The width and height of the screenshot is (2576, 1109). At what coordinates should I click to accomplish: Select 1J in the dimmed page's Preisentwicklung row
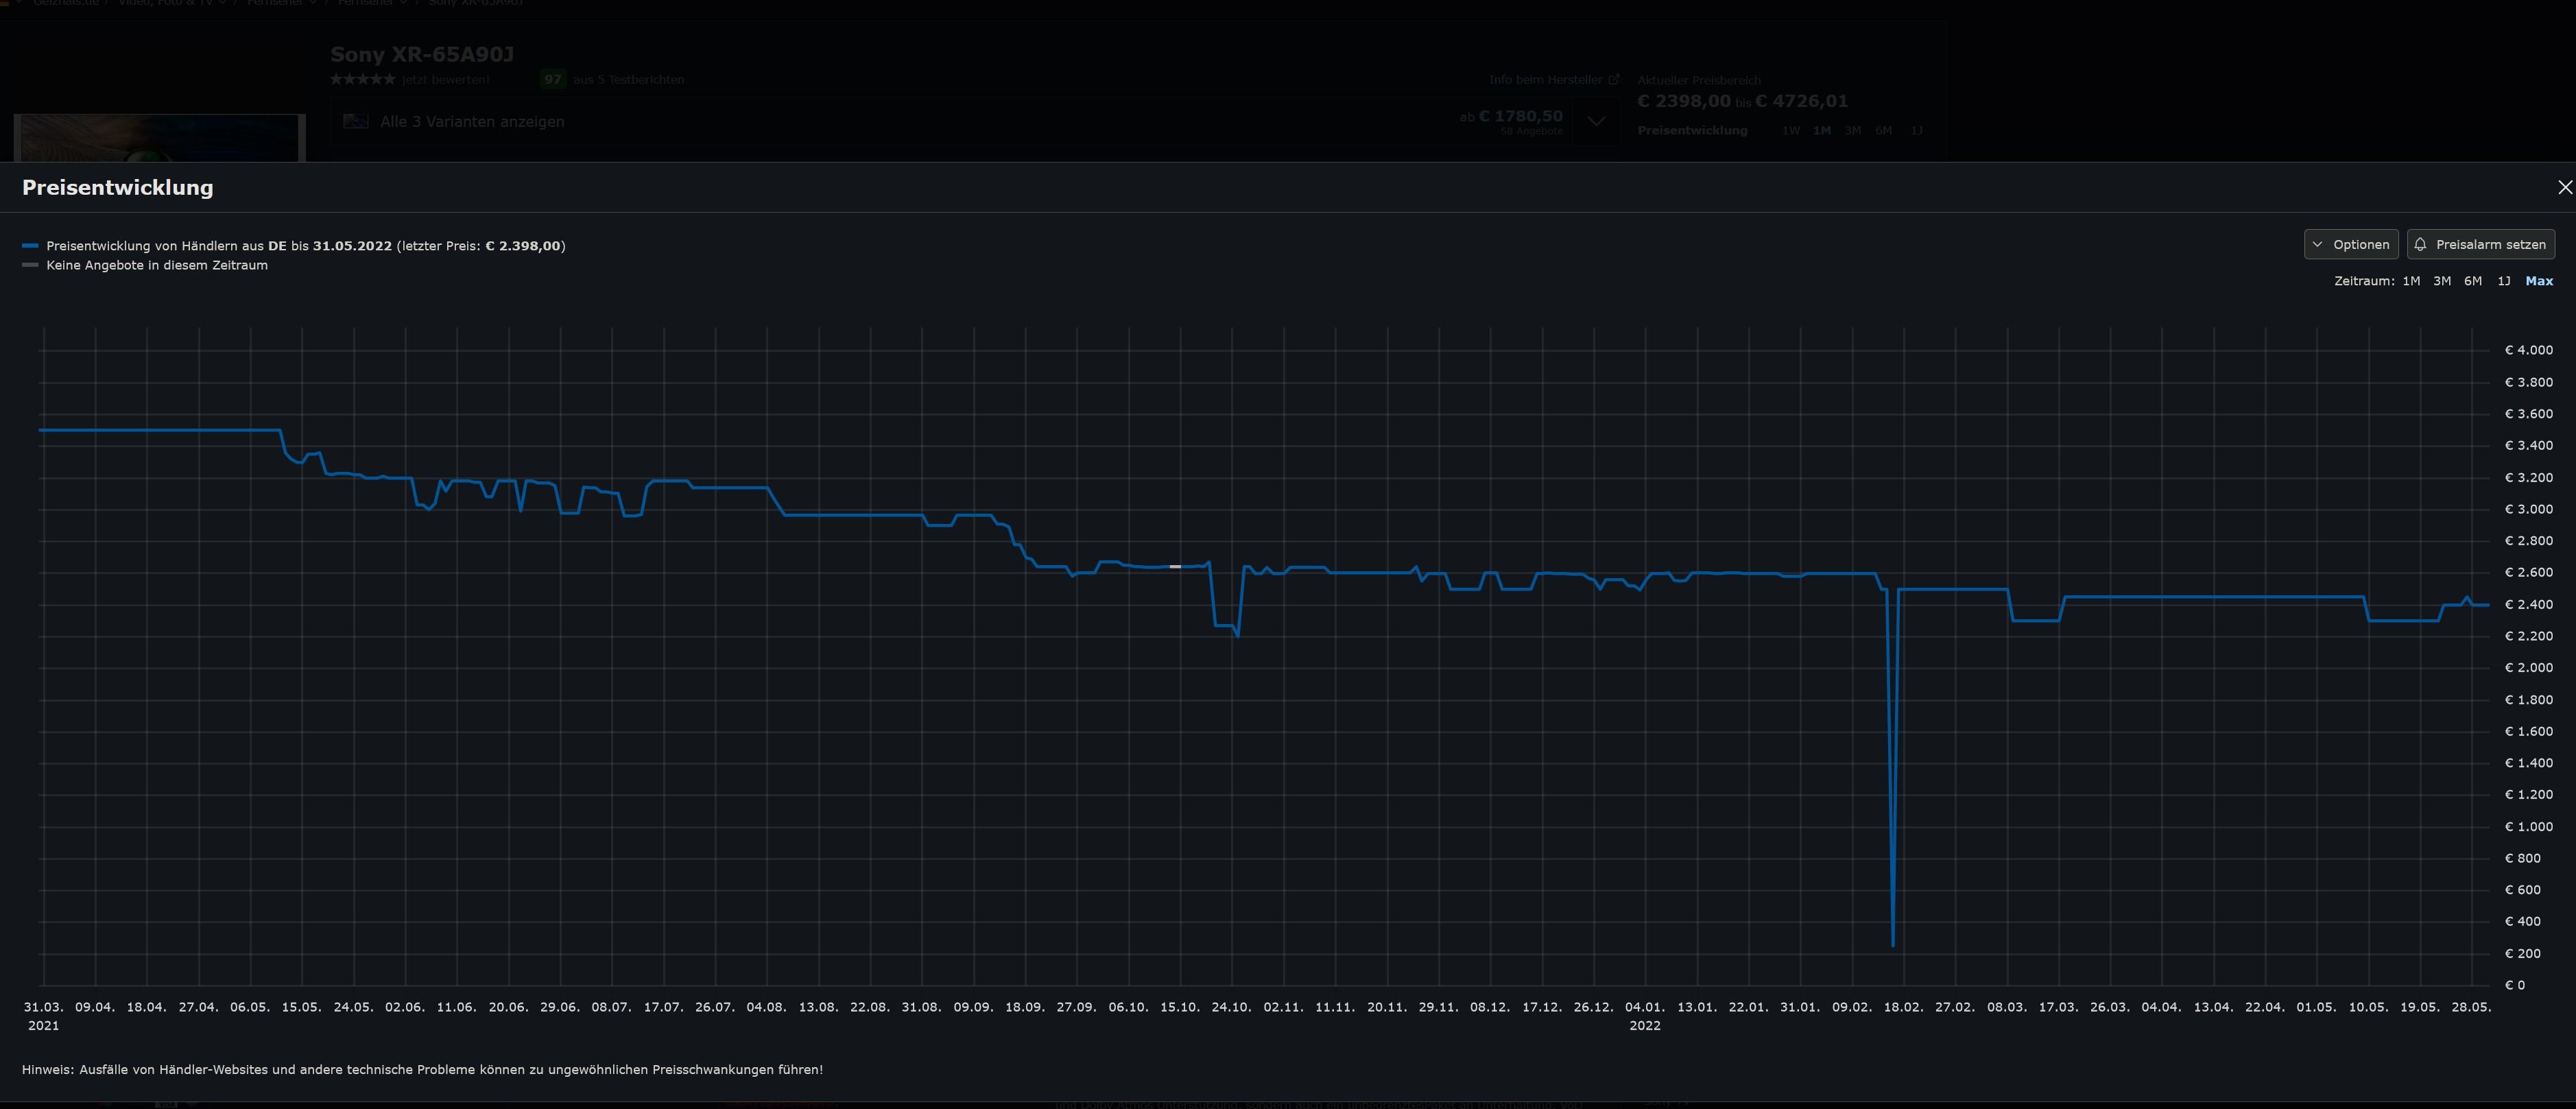pos(1916,130)
